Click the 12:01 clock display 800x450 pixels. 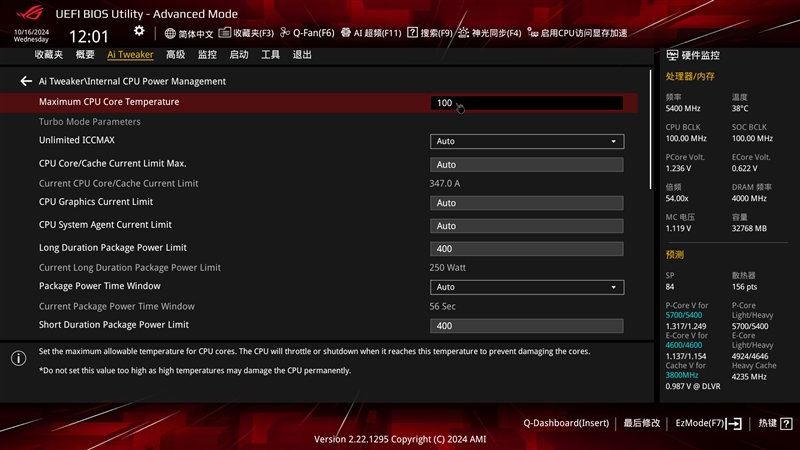(88, 36)
